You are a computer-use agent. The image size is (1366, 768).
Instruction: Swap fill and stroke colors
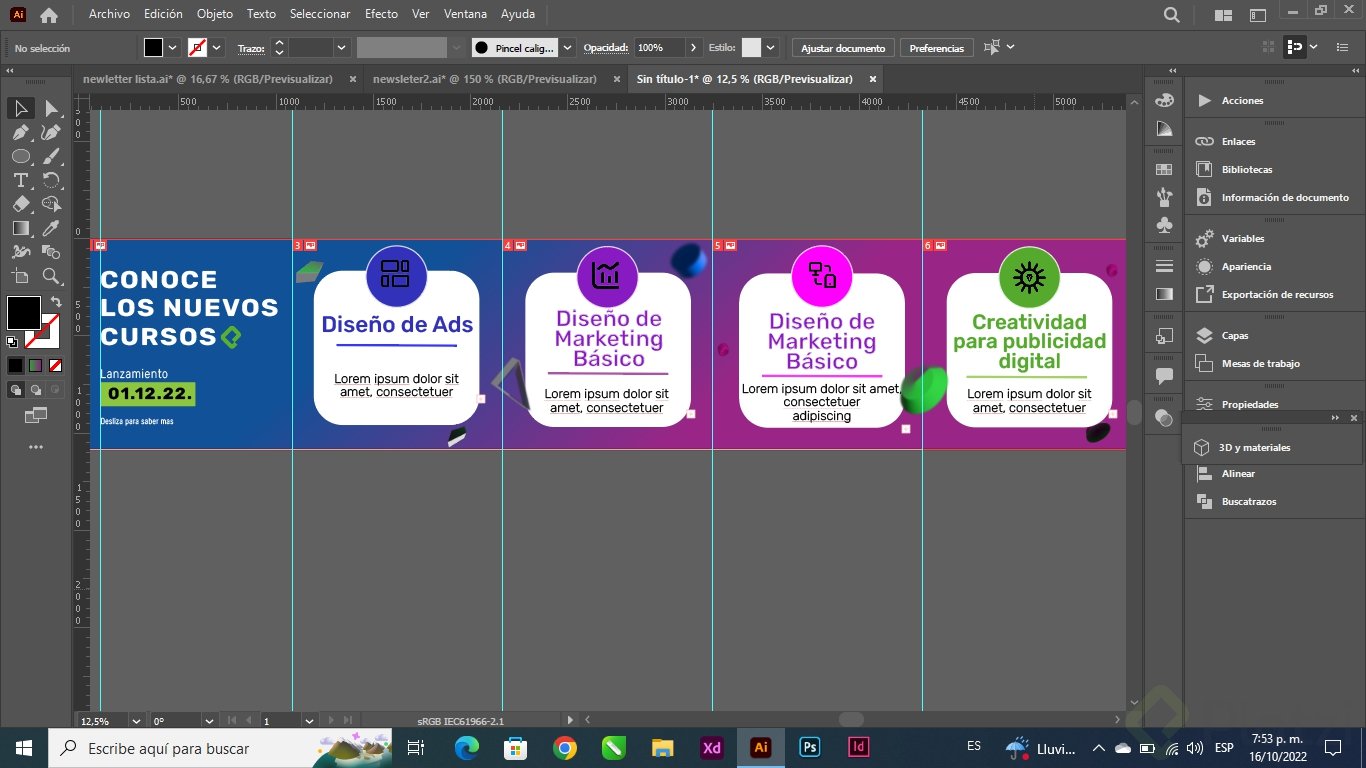pos(56,302)
